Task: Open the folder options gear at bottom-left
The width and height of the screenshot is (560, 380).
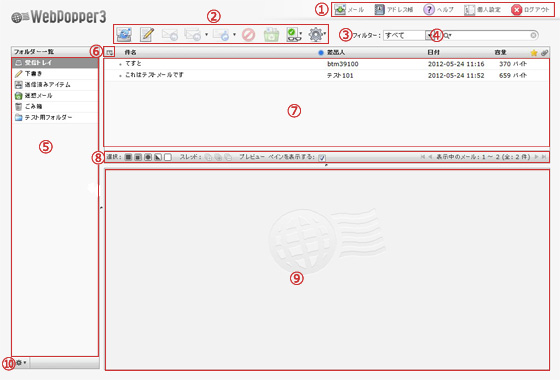Action: tap(21, 362)
